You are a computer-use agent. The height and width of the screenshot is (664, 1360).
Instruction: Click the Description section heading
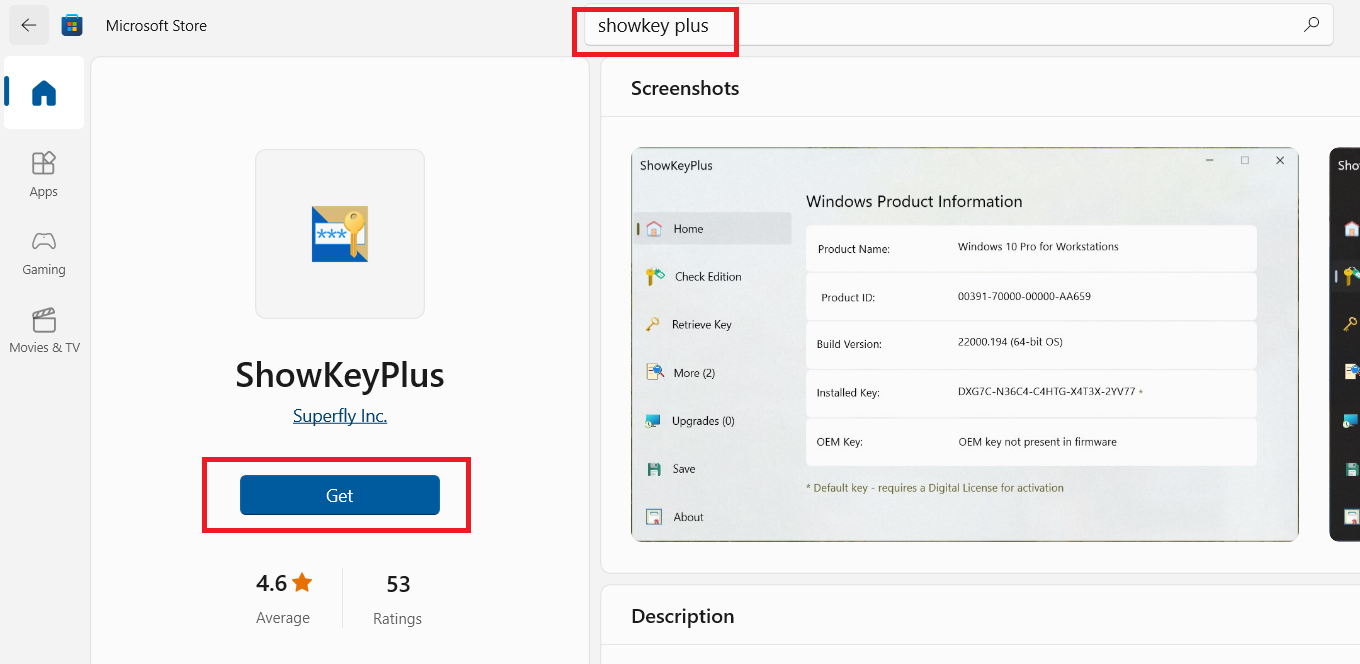point(683,616)
